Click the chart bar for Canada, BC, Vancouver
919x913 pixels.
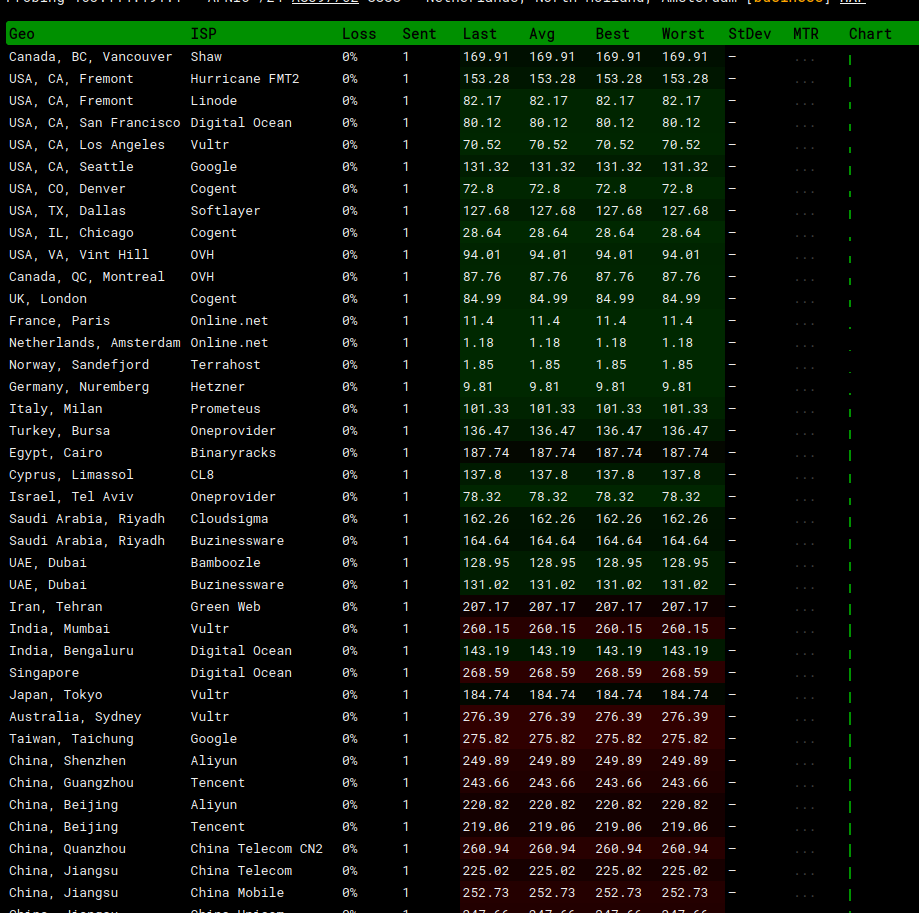[x=850, y=59]
